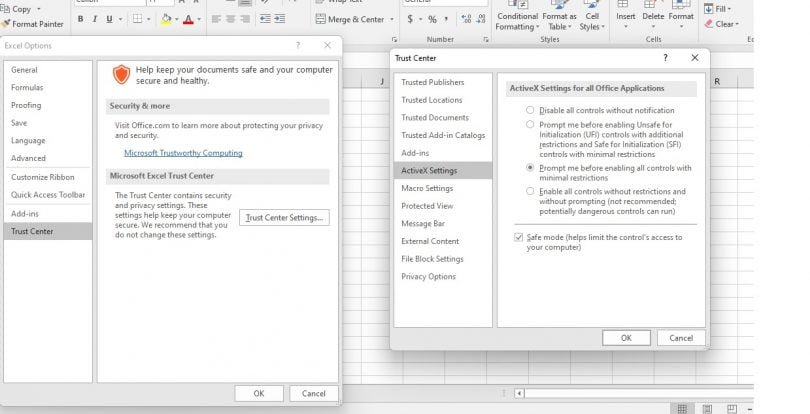810x414 pixels.
Task: Apply bold formatting in ribbon
Action: click(x=80, y=19)
